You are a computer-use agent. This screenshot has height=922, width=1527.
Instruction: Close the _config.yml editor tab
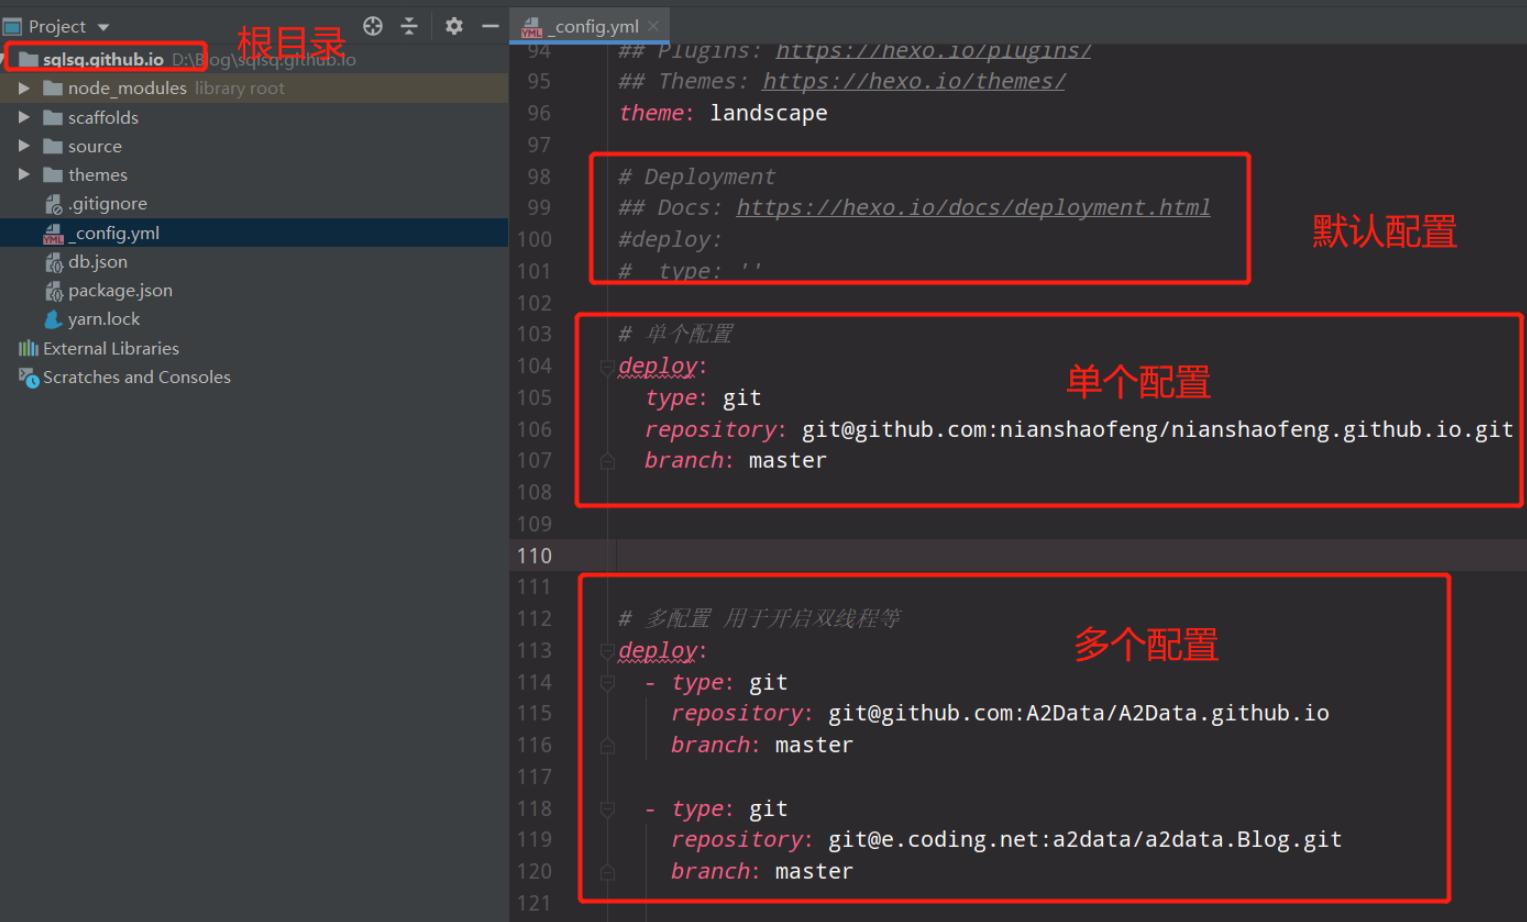click(653, 26)
